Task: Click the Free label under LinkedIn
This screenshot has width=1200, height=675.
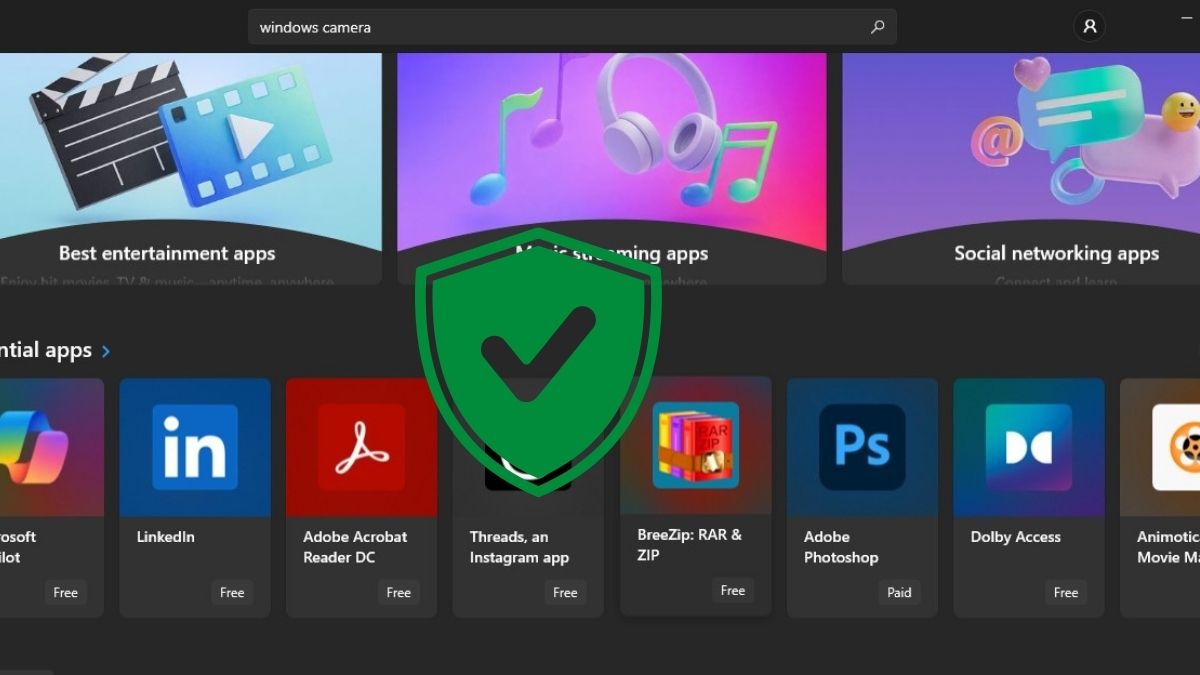Action: point(232,592)
